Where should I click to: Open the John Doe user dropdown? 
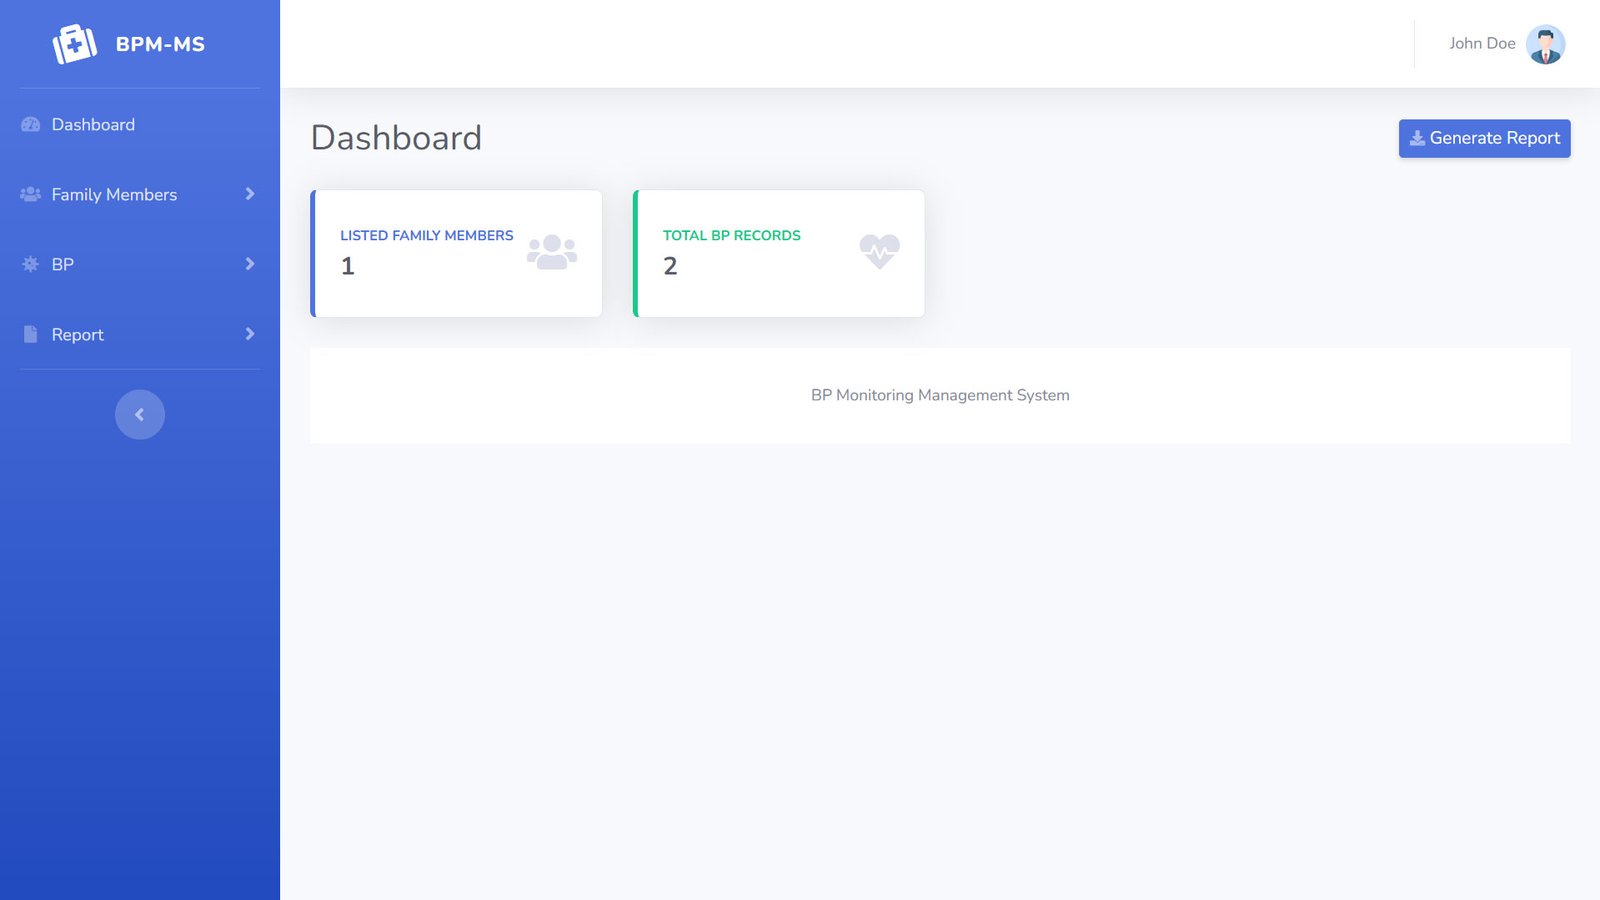pos(1507,44)
